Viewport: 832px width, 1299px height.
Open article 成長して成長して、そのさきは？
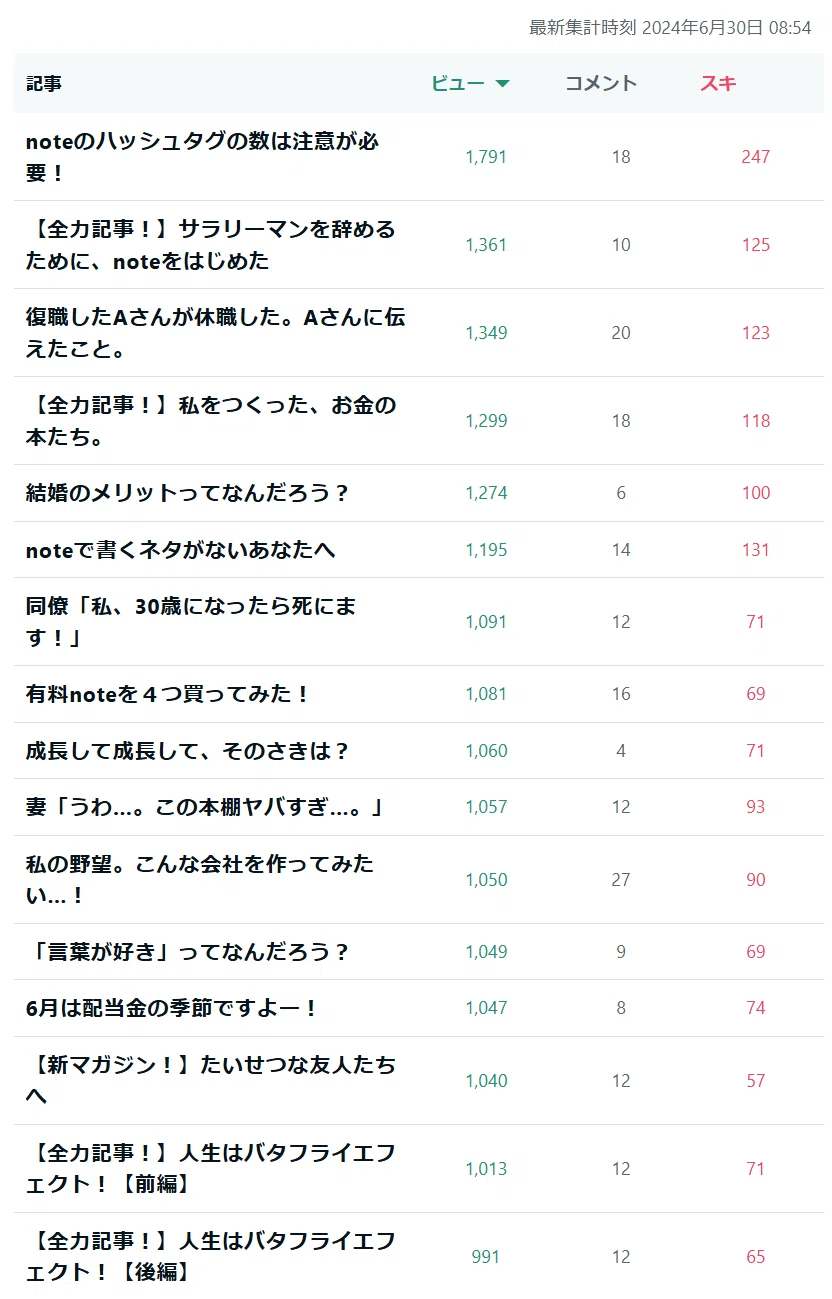pyautogui.click(x=188, y=751)
